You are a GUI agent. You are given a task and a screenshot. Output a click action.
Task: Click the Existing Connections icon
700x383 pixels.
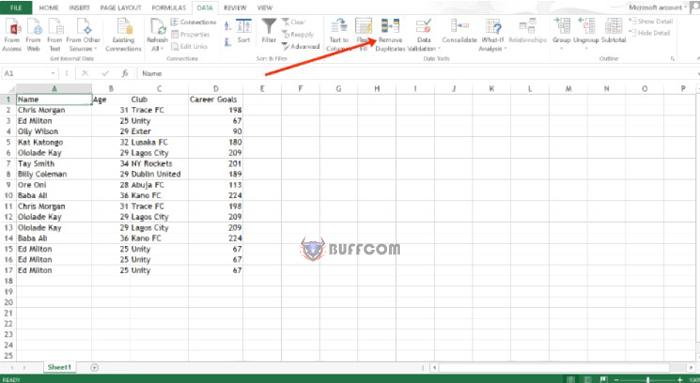[124, 26]
